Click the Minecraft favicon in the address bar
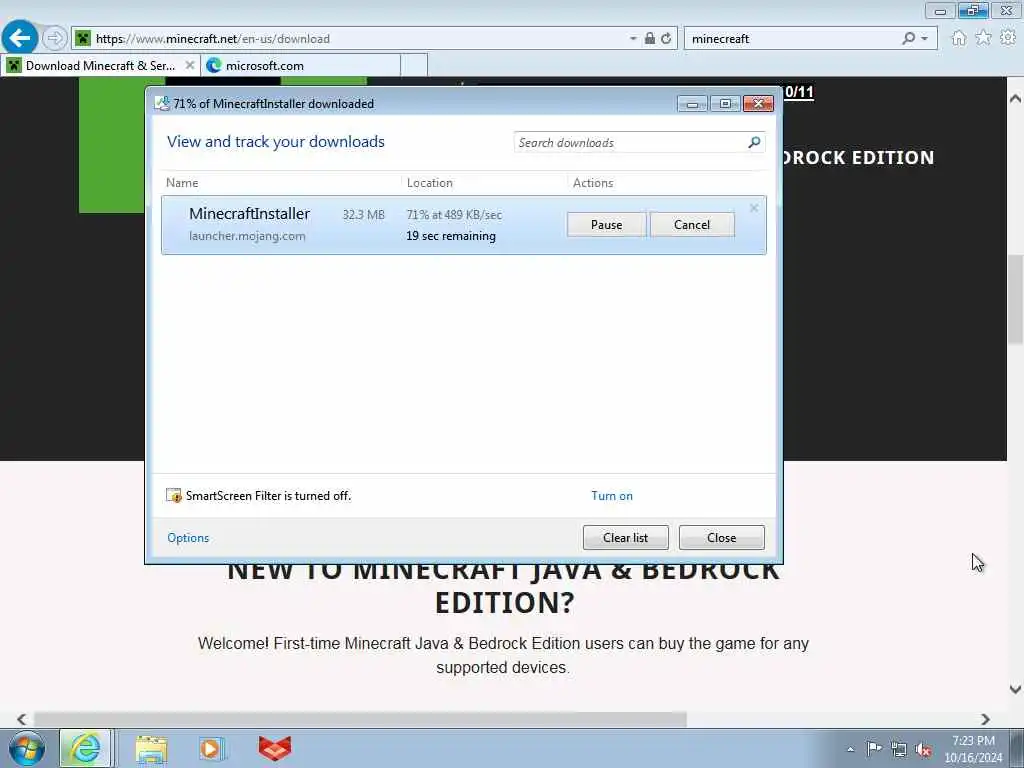Image resolution: width=1024 pixels, height=768 pixels. (x=83, y=38)
